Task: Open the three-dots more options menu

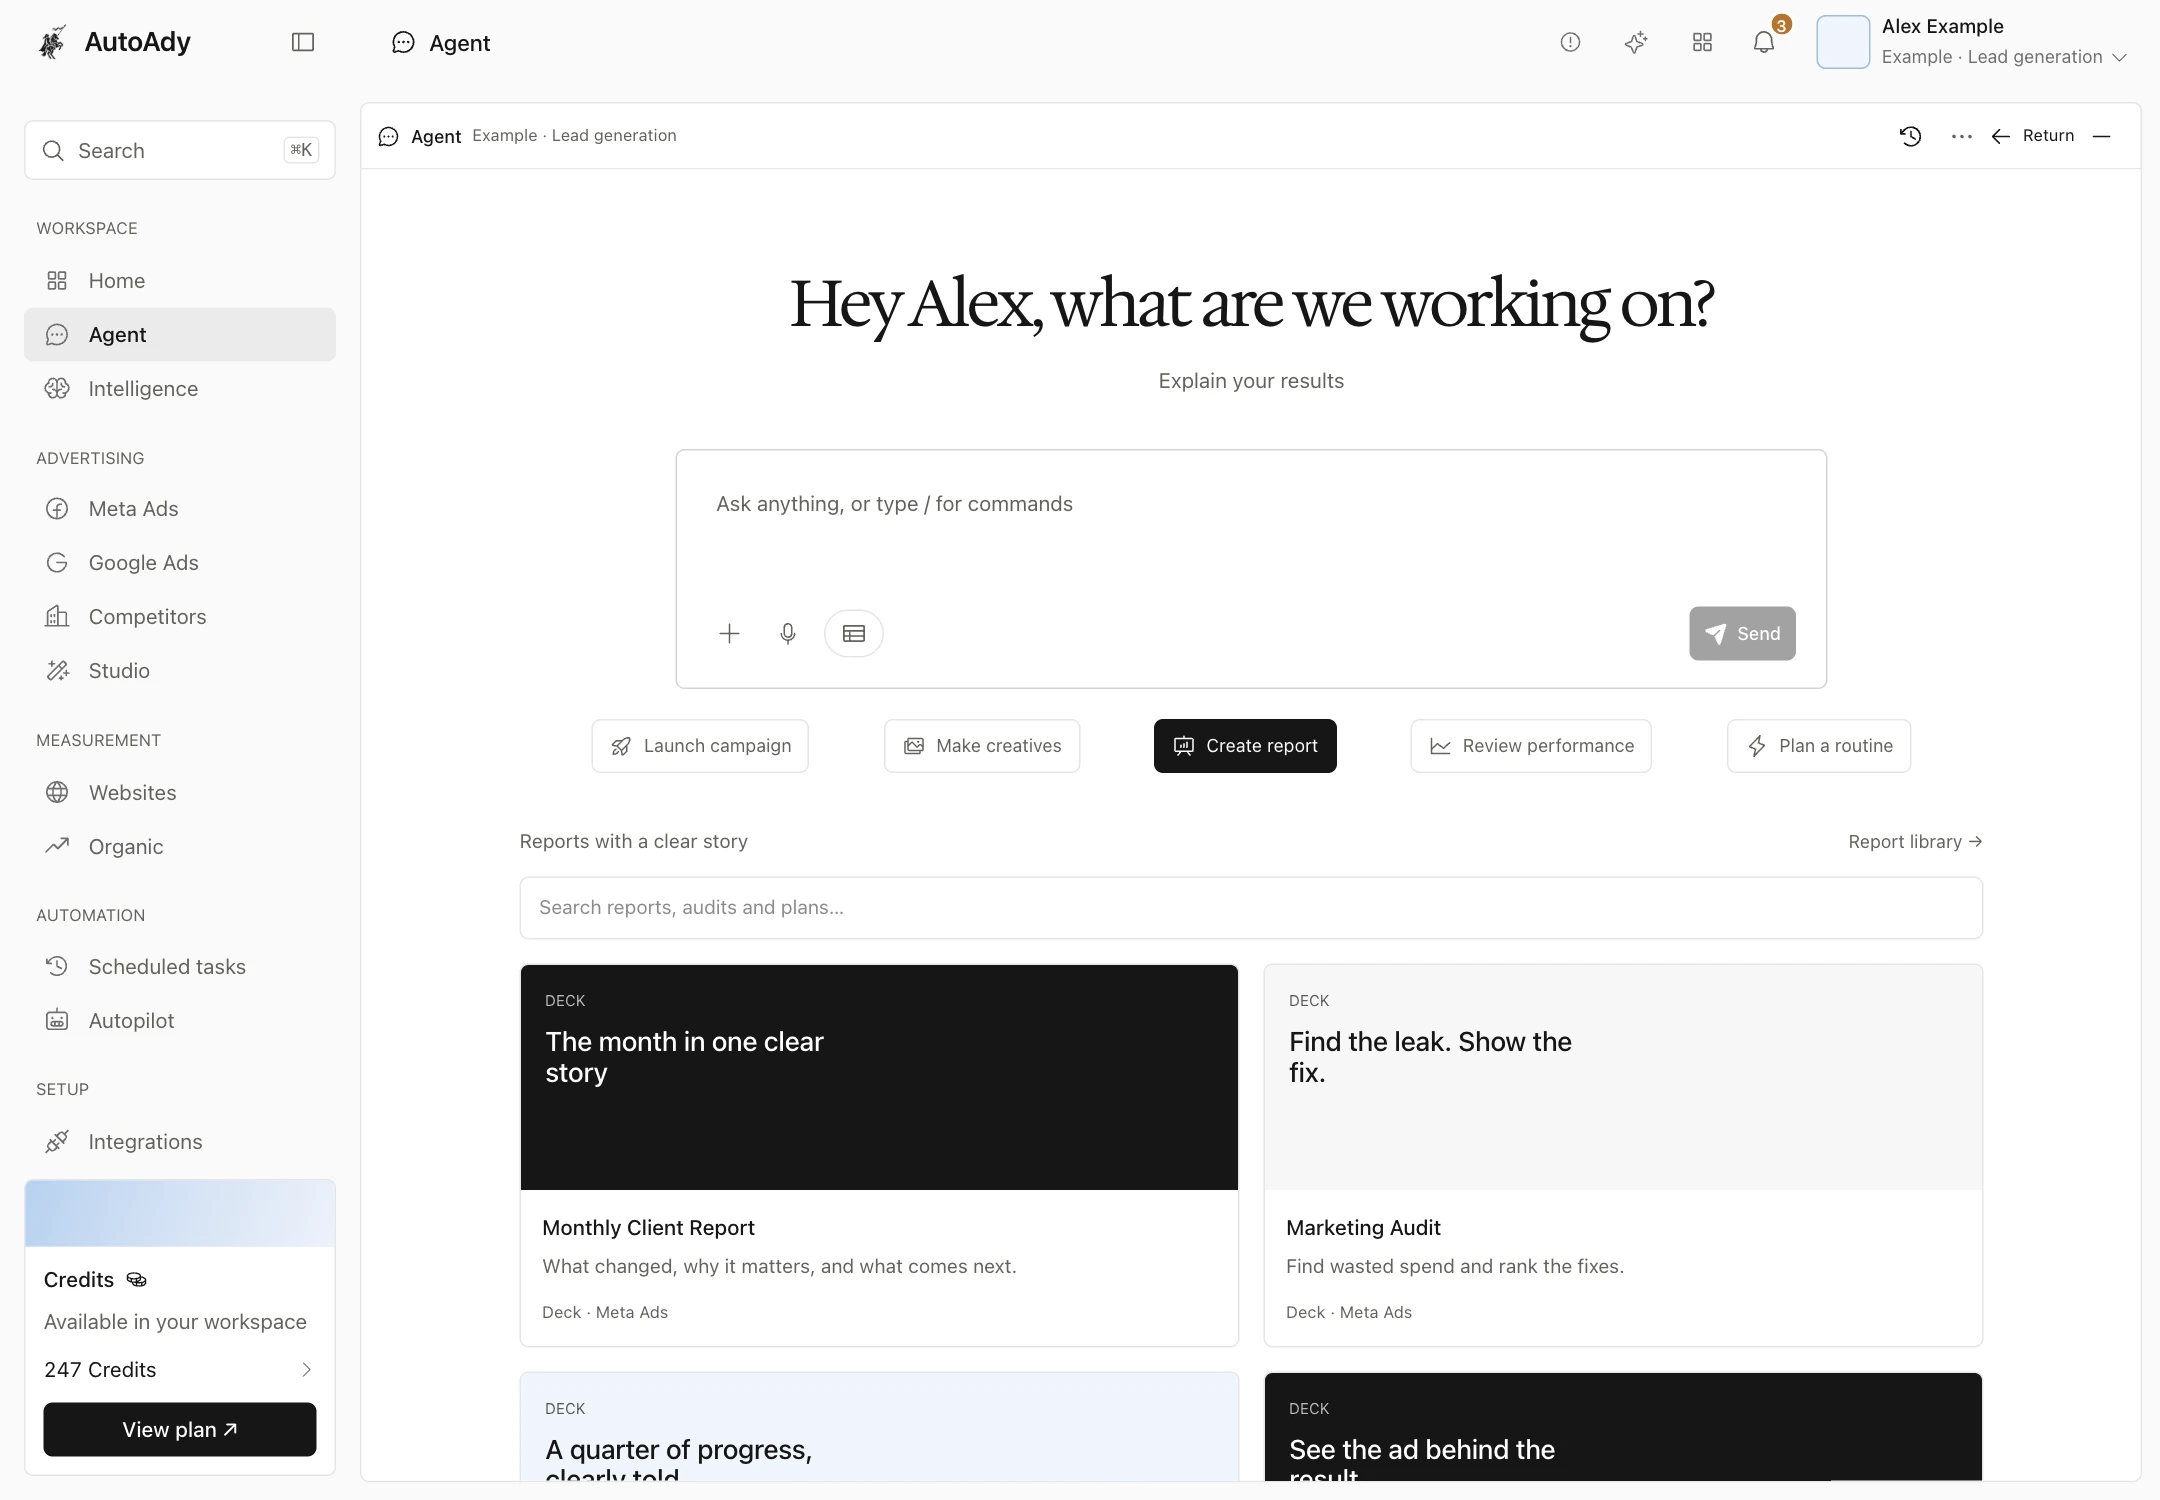Action: click(x=1962, y=136)
